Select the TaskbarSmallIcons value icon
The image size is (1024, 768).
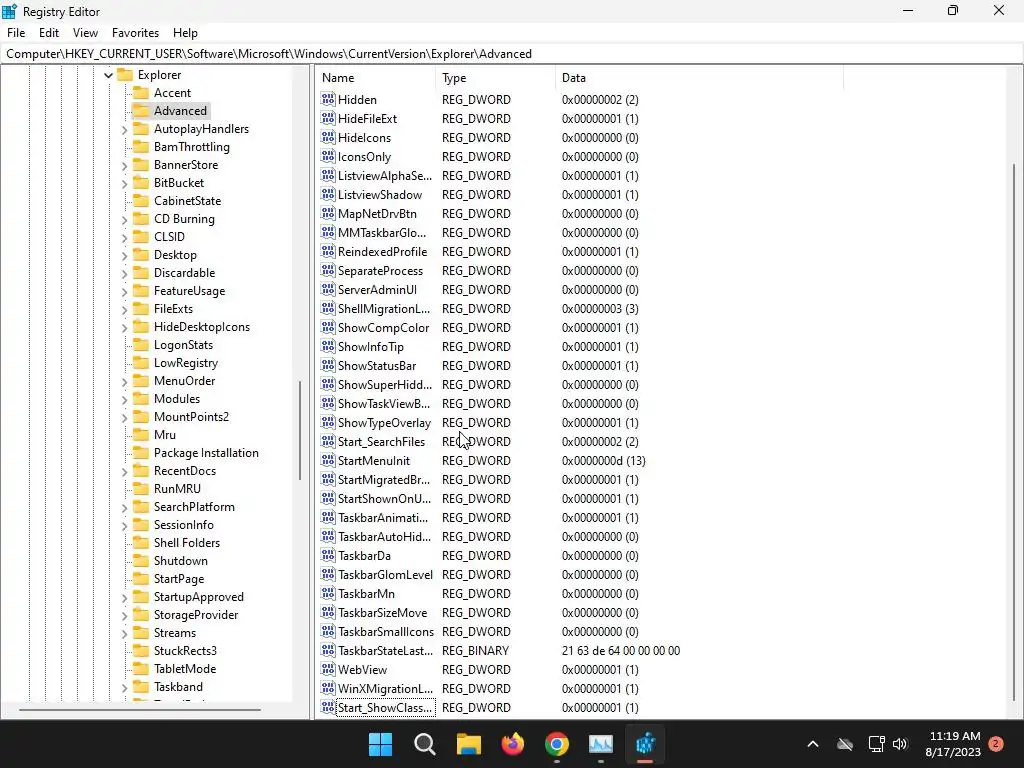(328, 632)
